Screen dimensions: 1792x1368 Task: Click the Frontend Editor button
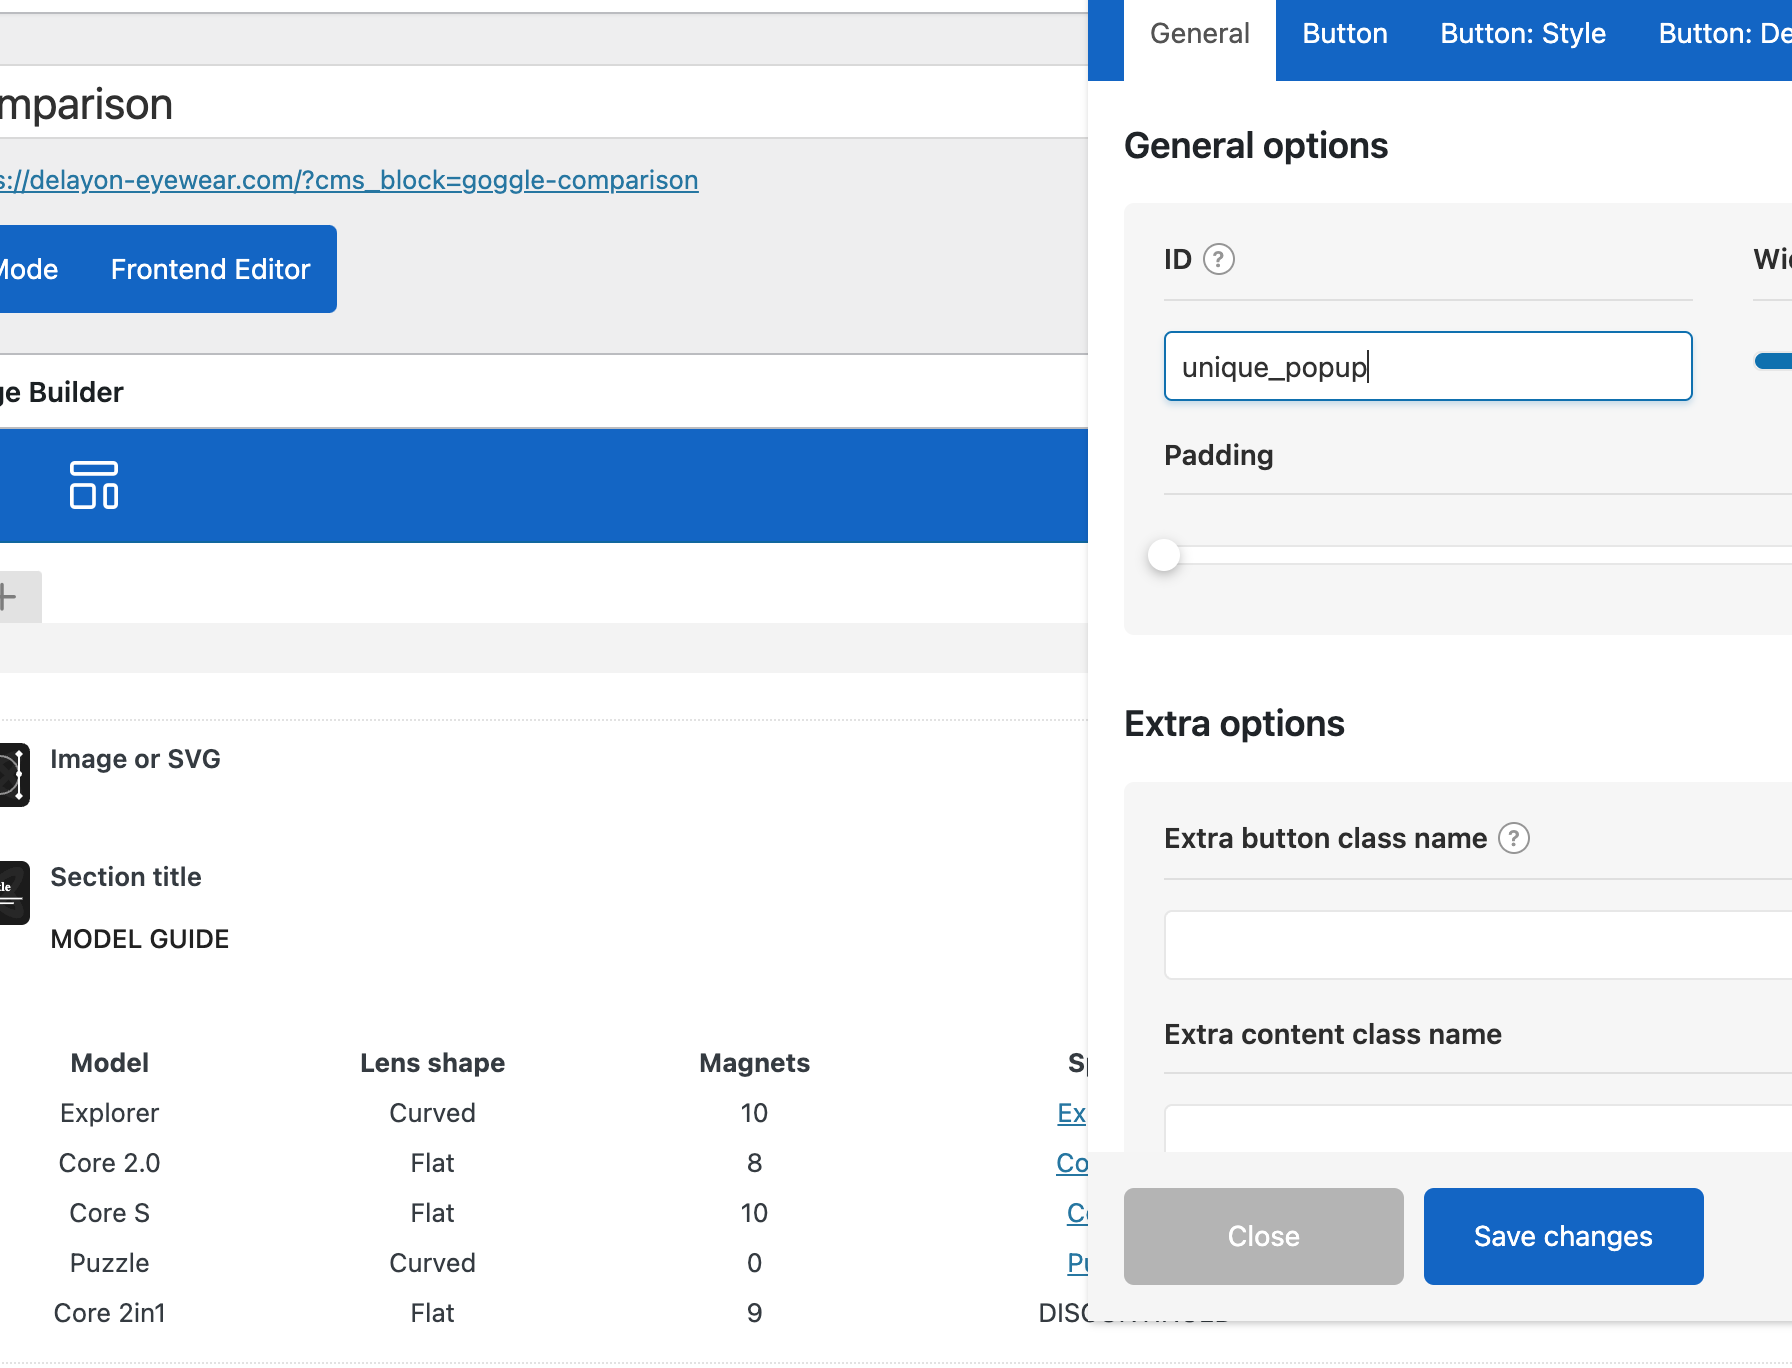210,269
